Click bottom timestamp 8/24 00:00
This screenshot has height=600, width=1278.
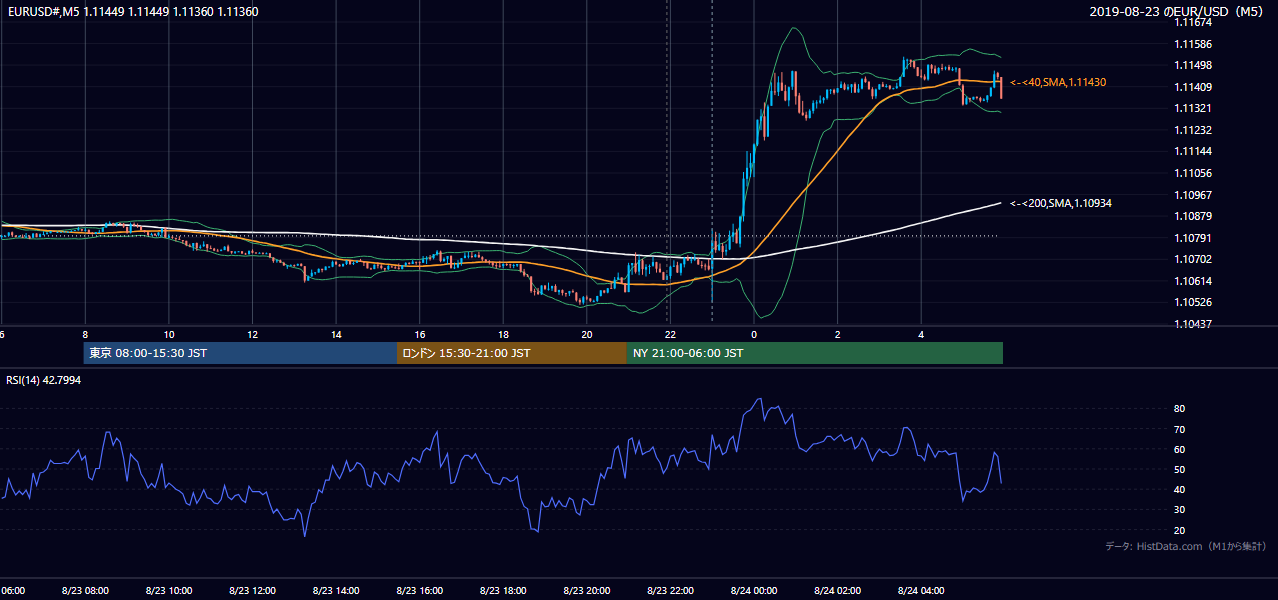coord(755,591)
